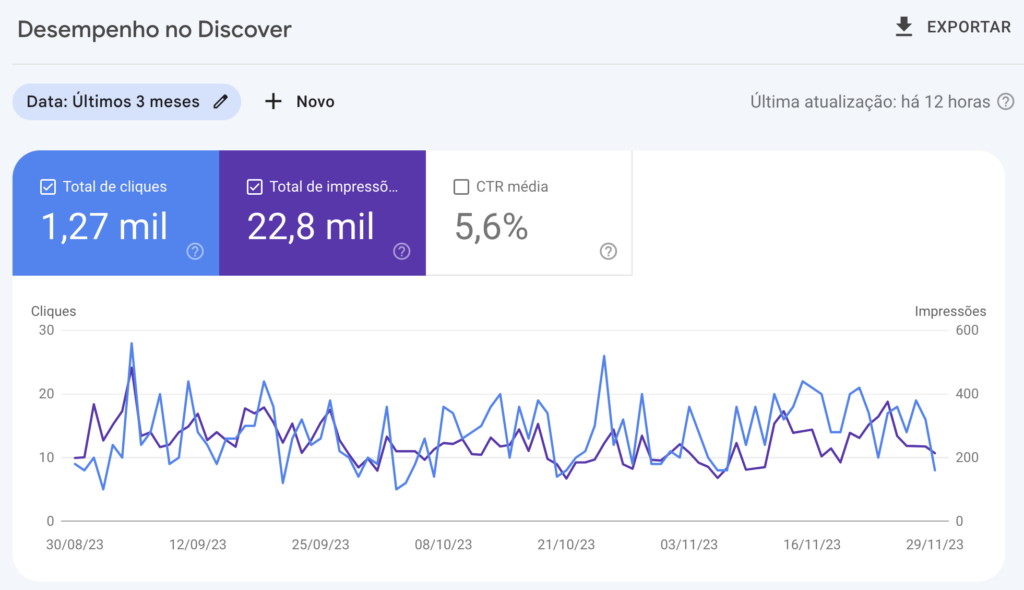Click the Desempenho no Discover heading
The height and width of the screenshot is (590, 1024).
pyautogui.click(x=154, y=29)
